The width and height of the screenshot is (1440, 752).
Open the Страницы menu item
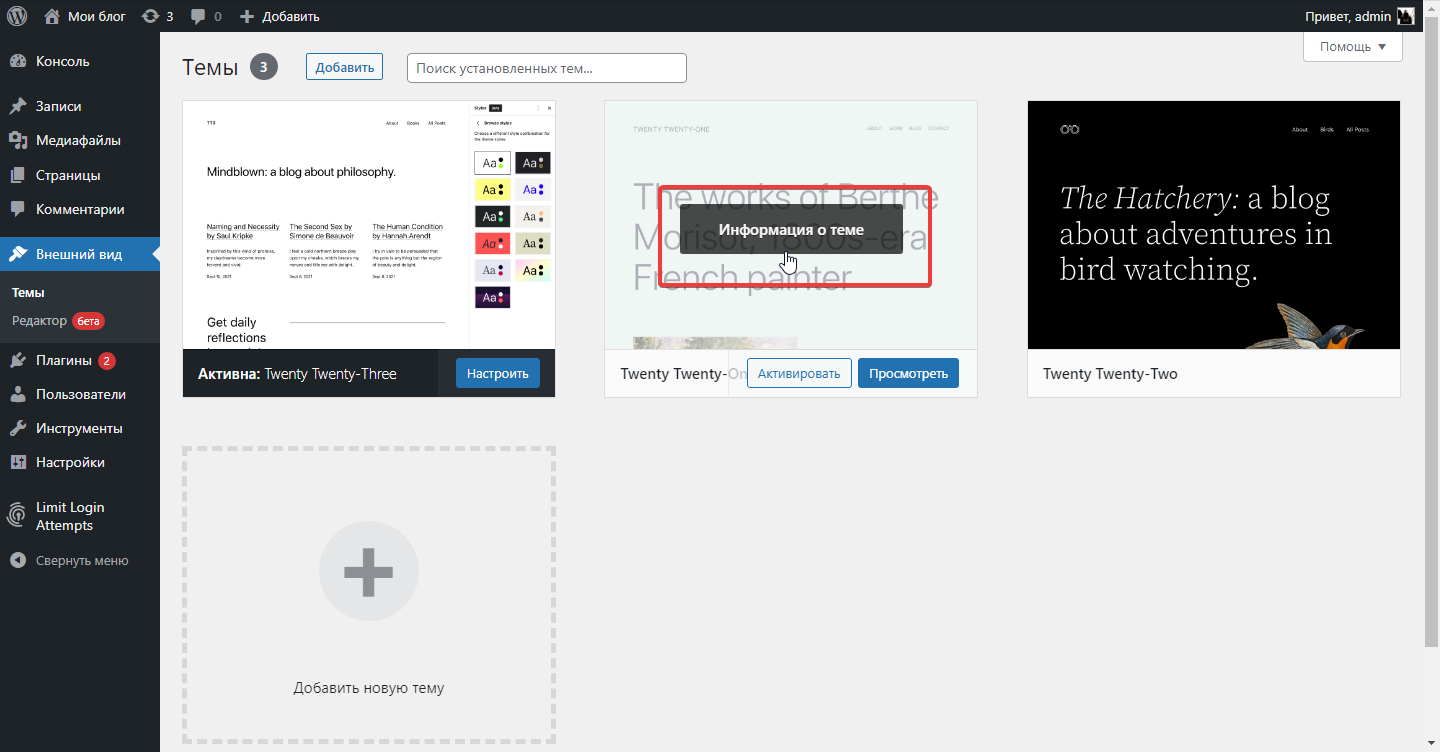click(x=80, y=175)
